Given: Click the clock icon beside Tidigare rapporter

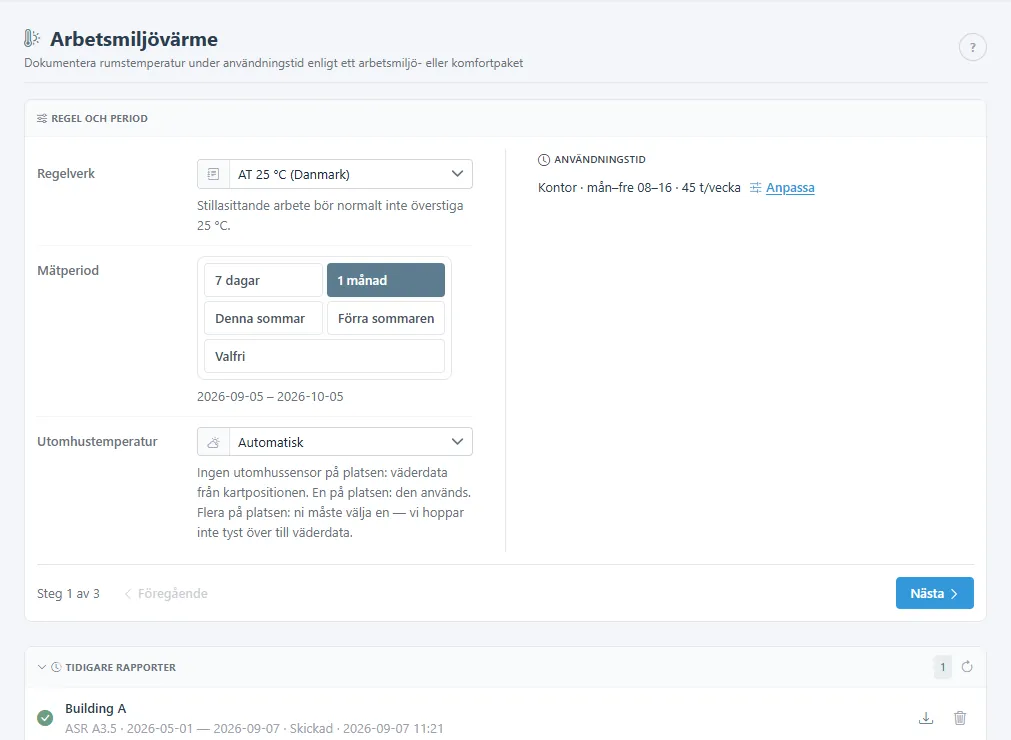Looking at the screenshot, I should [x=56, y=667].
